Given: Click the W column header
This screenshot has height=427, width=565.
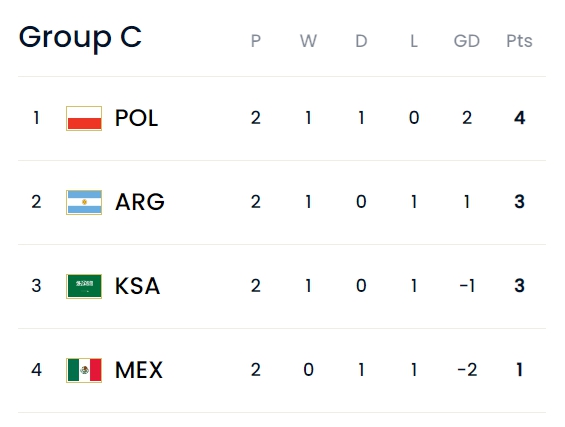Looking at the screenshot, I should (x=308, y=41).
